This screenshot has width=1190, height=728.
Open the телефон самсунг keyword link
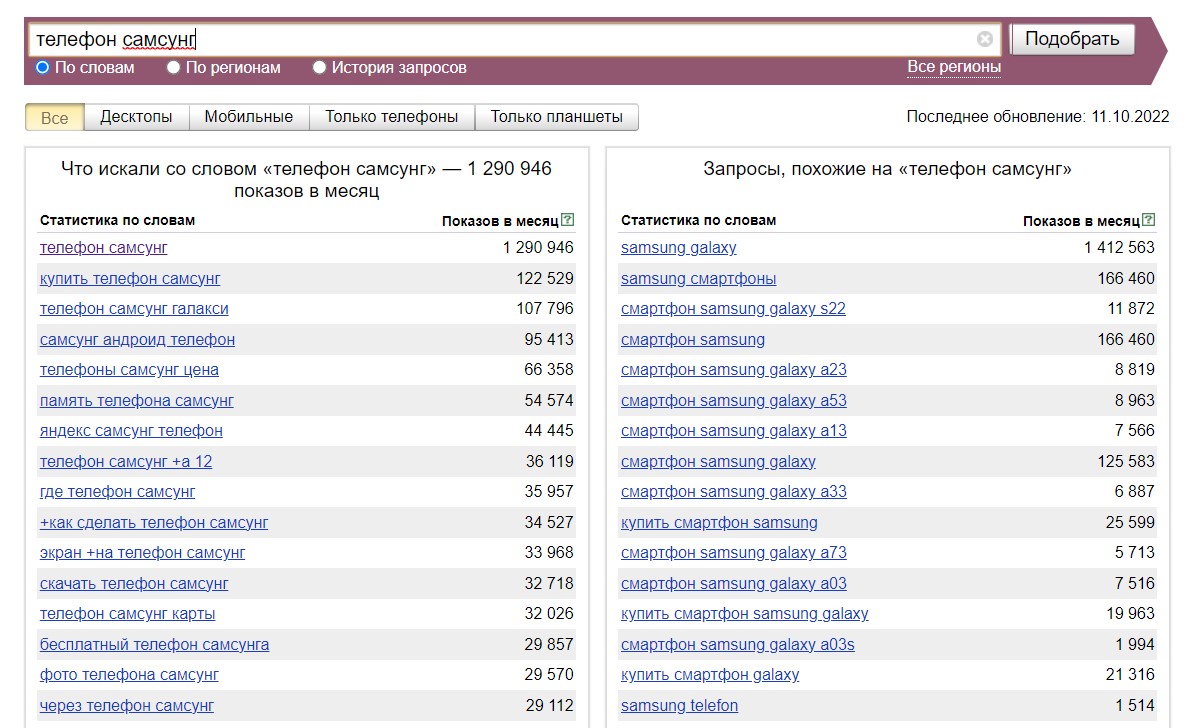pyautogui.click(x=103, y=247)
